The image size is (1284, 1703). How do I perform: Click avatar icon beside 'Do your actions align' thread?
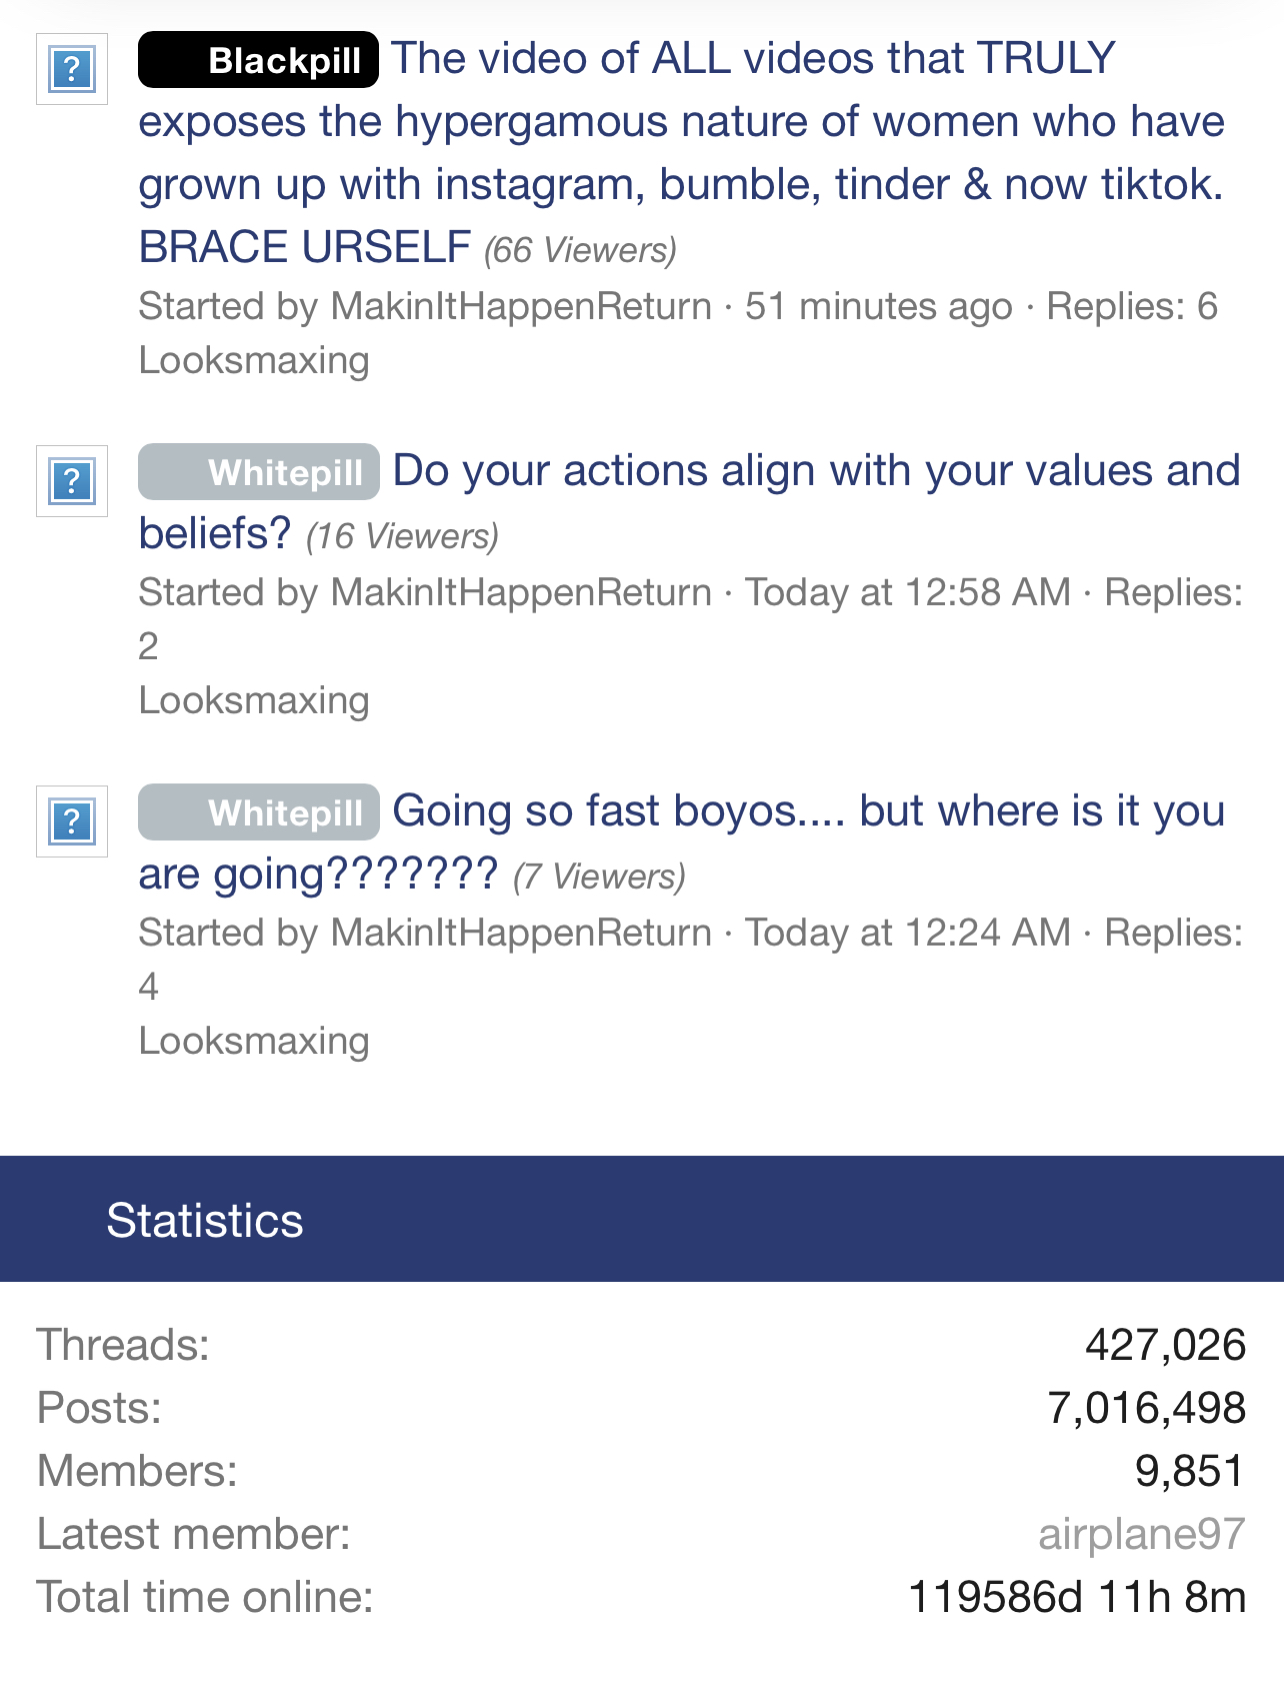[72, 481]
